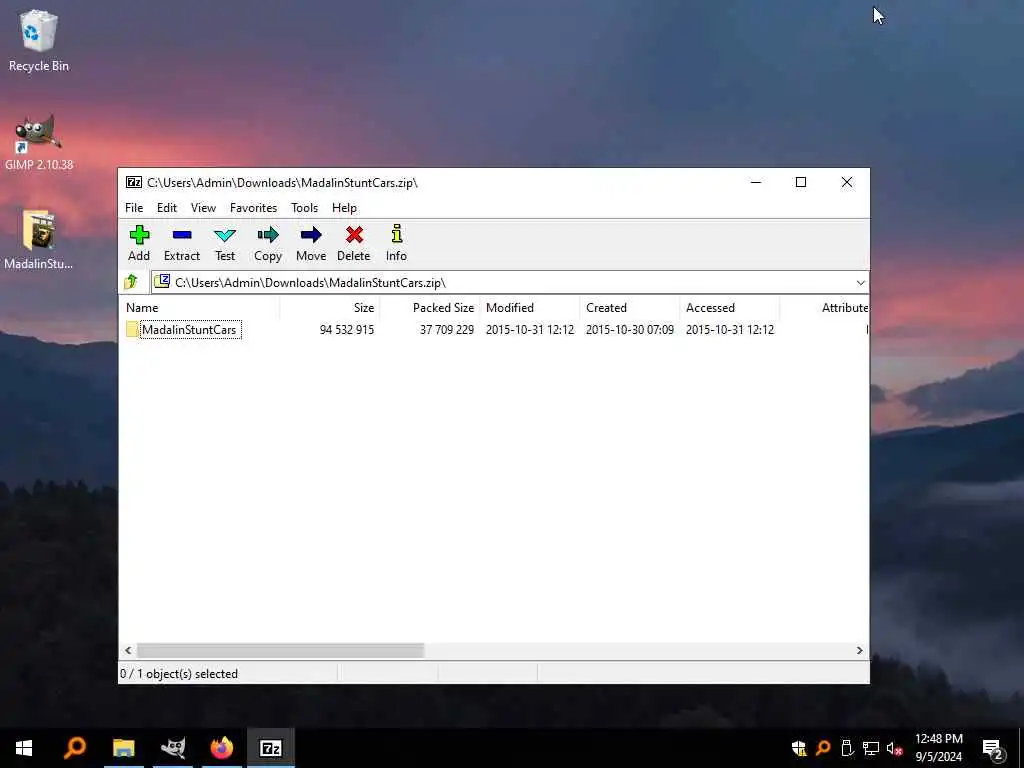Select the MadalinStu... desktop archive icon

tap(39, 240)
